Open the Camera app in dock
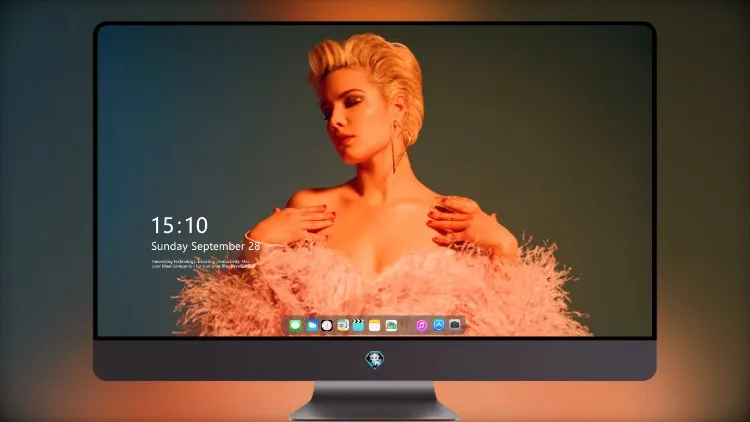Image resolution: width=750 pixels, height=422 pixels. click(455, 325)
